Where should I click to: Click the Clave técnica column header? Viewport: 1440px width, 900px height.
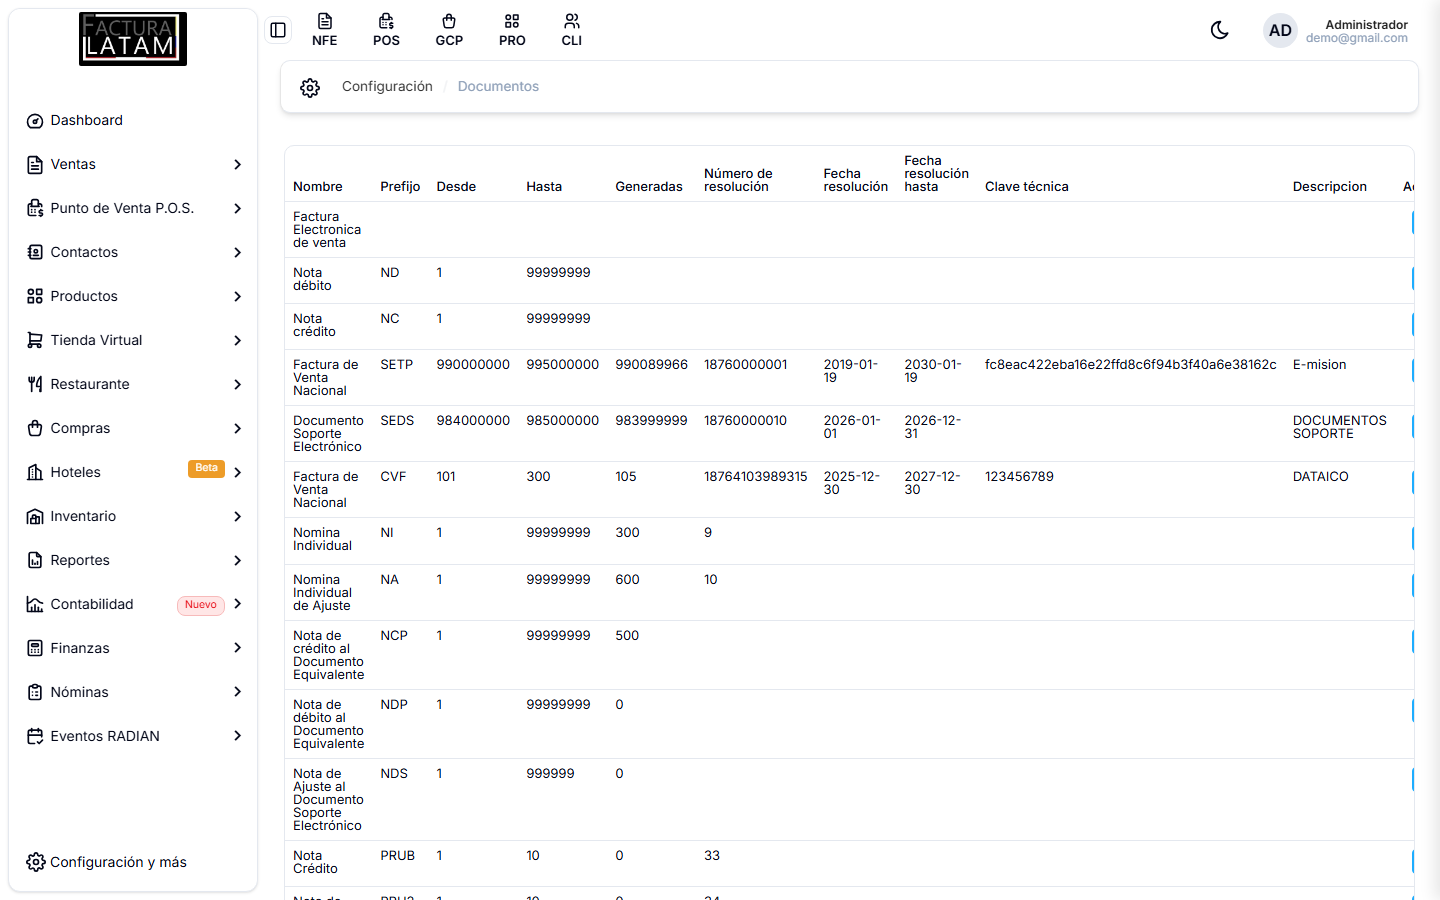(x=1026, y=187)
